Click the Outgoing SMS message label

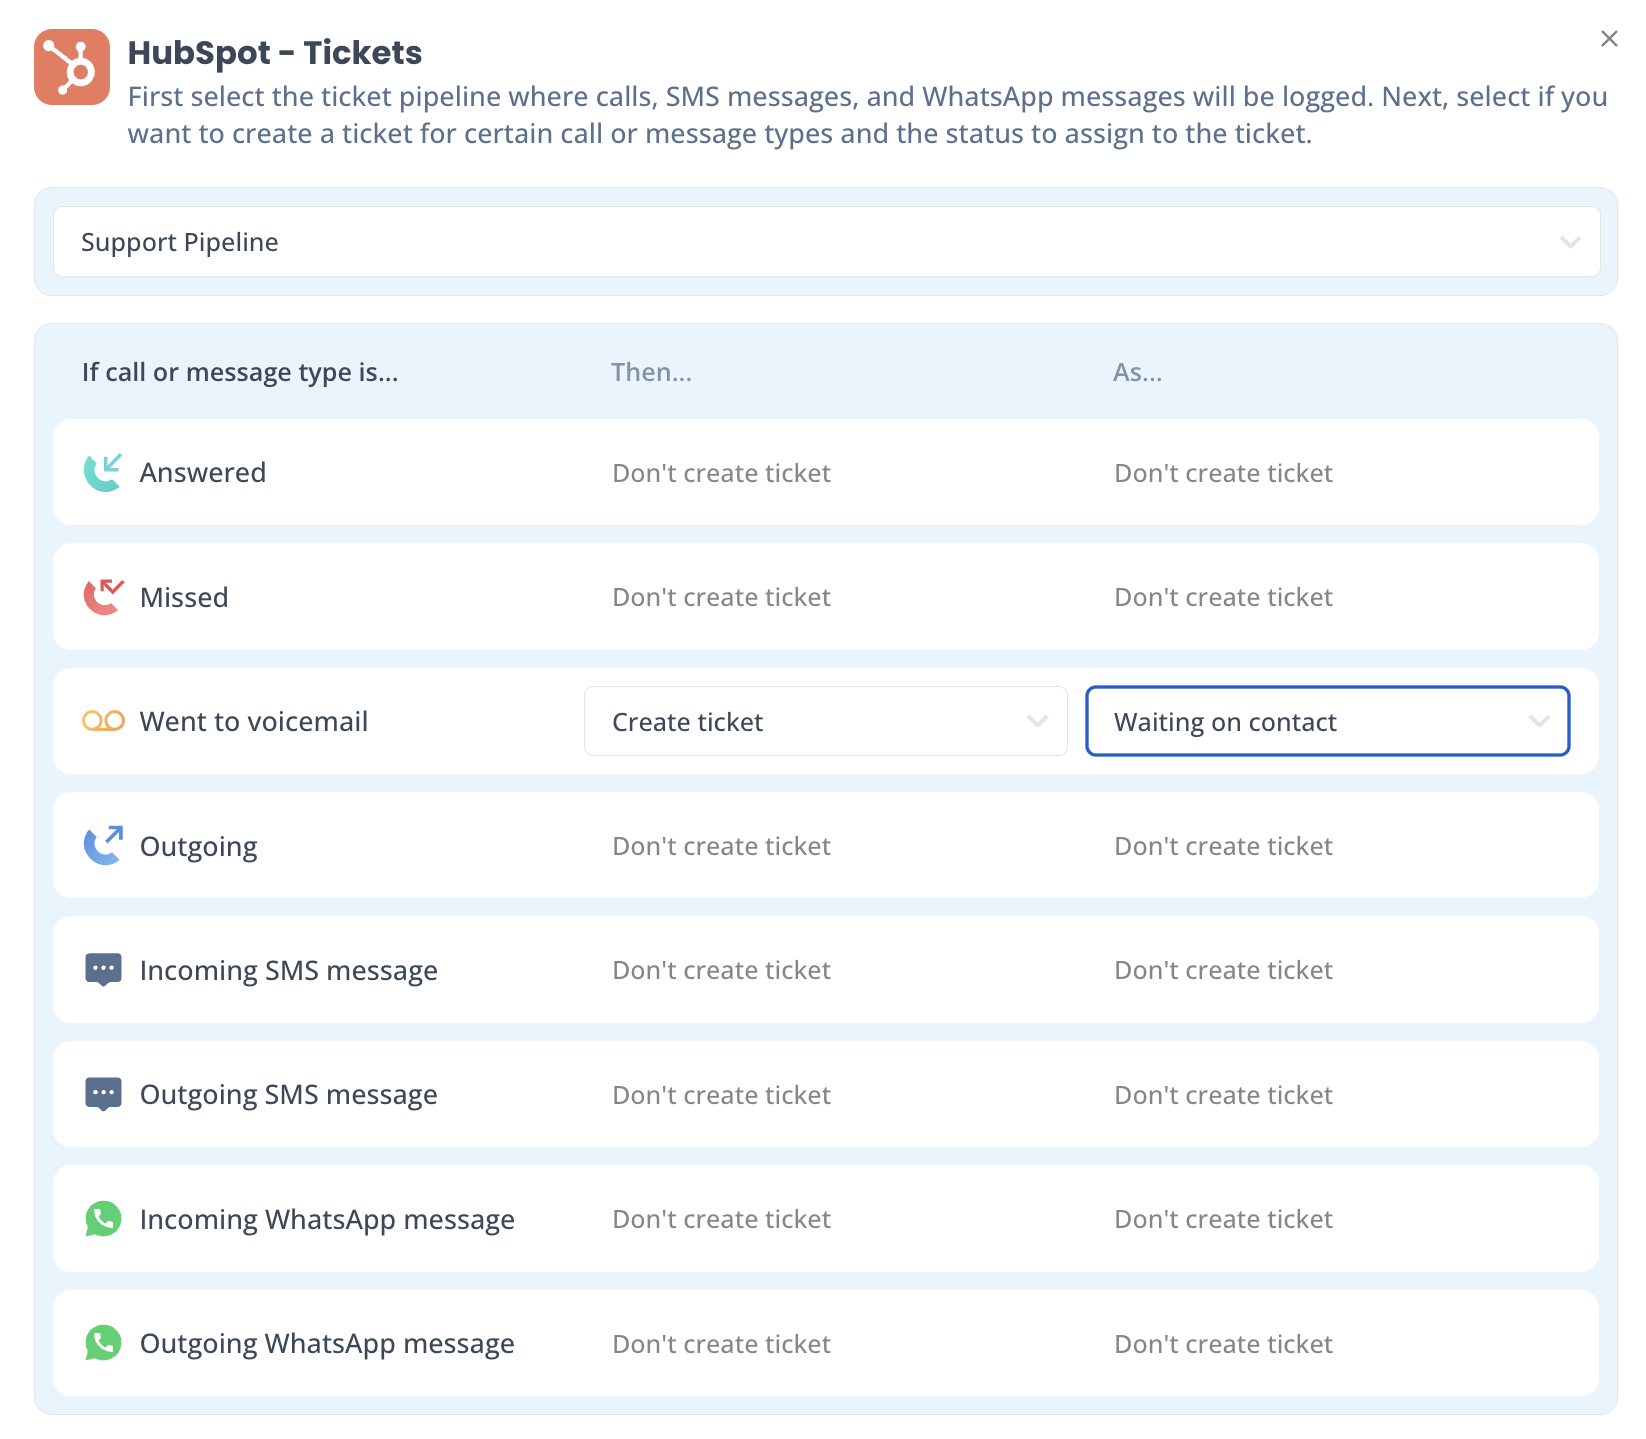[x=289, y=1095]
